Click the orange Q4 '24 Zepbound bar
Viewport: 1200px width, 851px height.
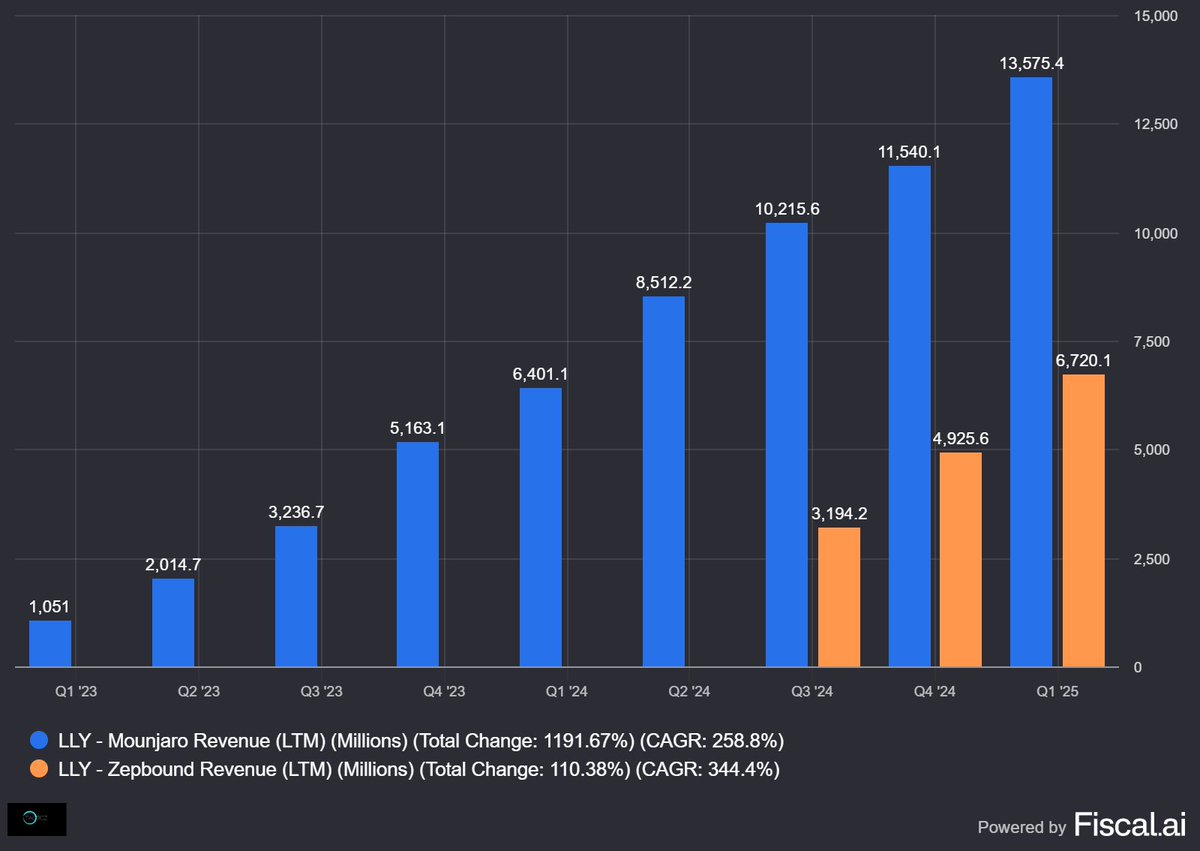point(961,560)
